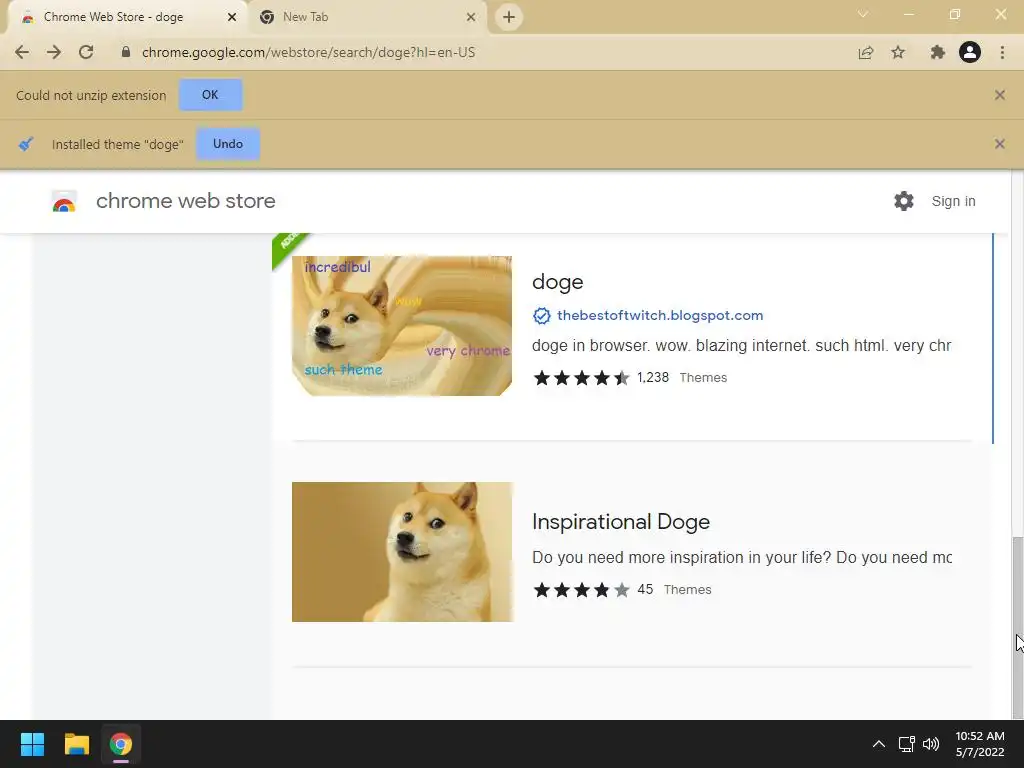Switch to the New Tab tab
The height and width of the screenshot is (768, 1024).
click(368, 18)
